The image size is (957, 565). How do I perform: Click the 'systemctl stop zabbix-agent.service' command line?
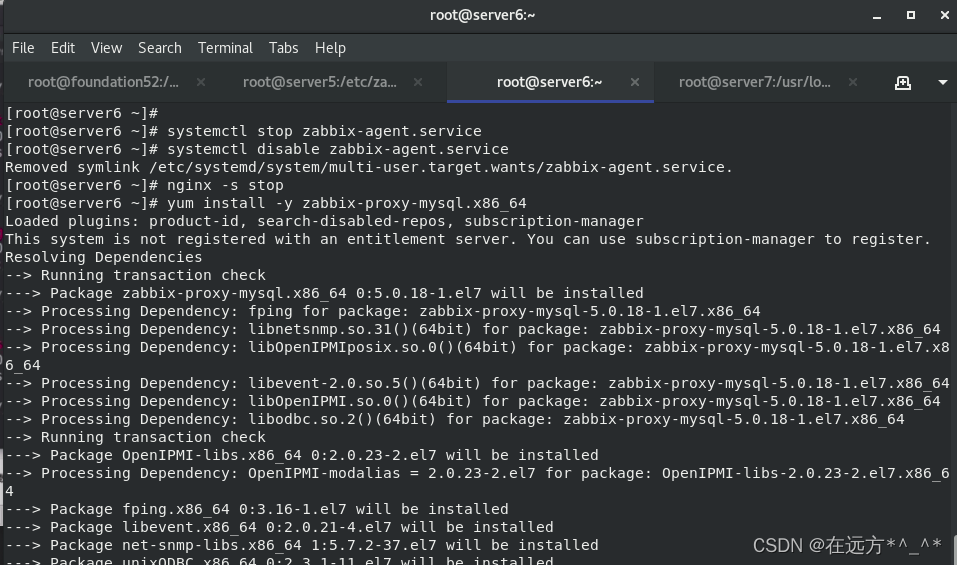pyautogui.click(x=244, y=131)
